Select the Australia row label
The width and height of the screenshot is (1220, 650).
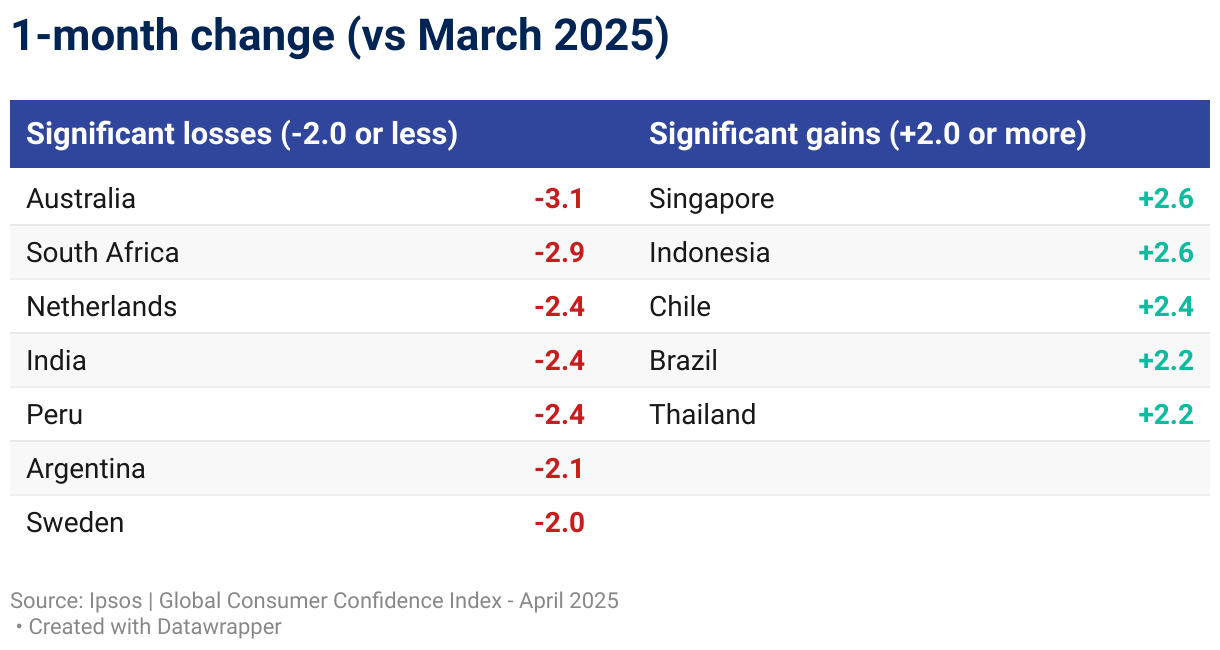click(x=81, y=199)
